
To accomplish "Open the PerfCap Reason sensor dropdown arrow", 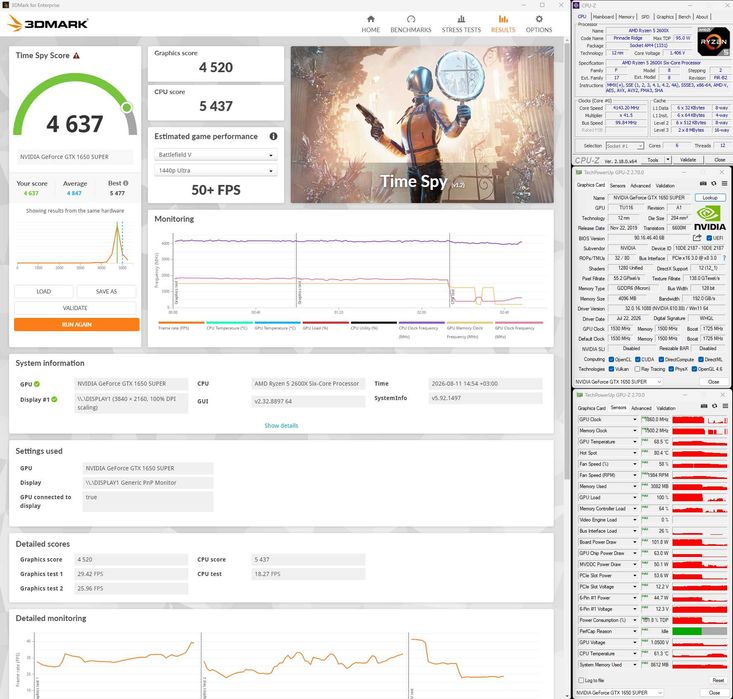I will click(635, 631).
